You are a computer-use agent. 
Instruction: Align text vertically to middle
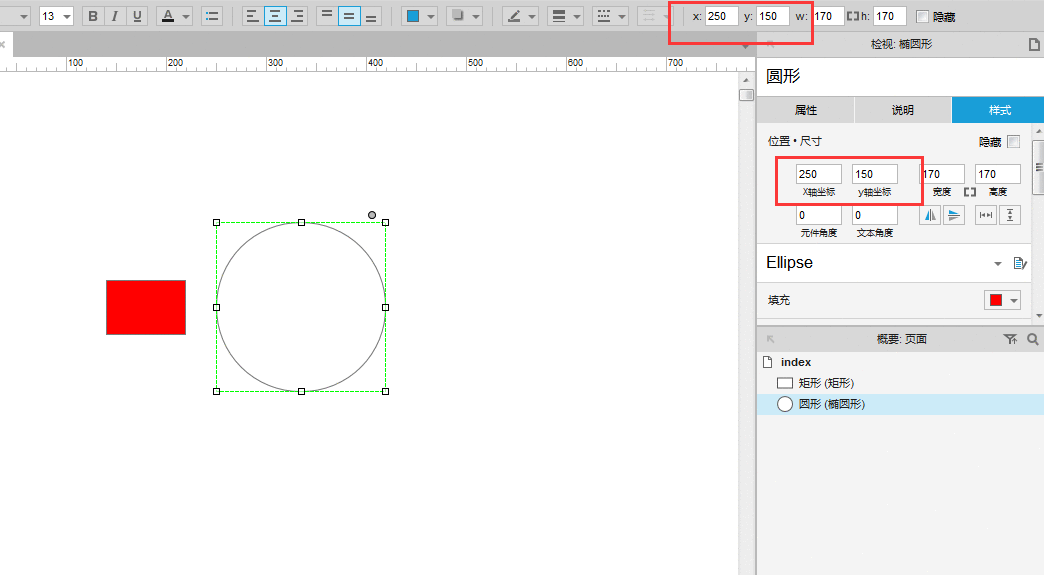click(349, 16)
